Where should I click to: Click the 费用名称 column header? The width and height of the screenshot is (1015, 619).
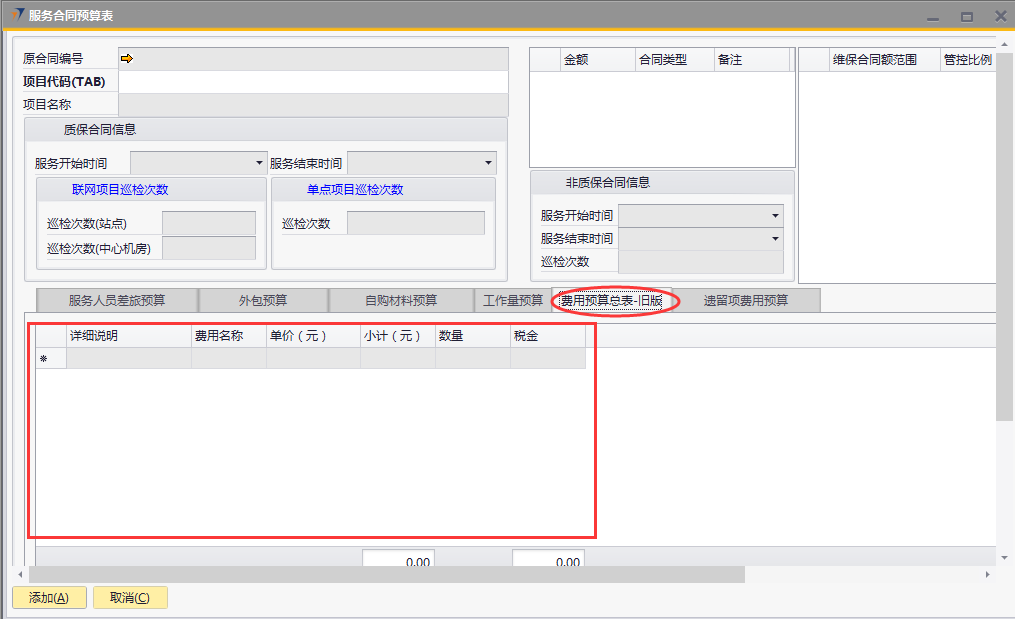click(228, 336)
